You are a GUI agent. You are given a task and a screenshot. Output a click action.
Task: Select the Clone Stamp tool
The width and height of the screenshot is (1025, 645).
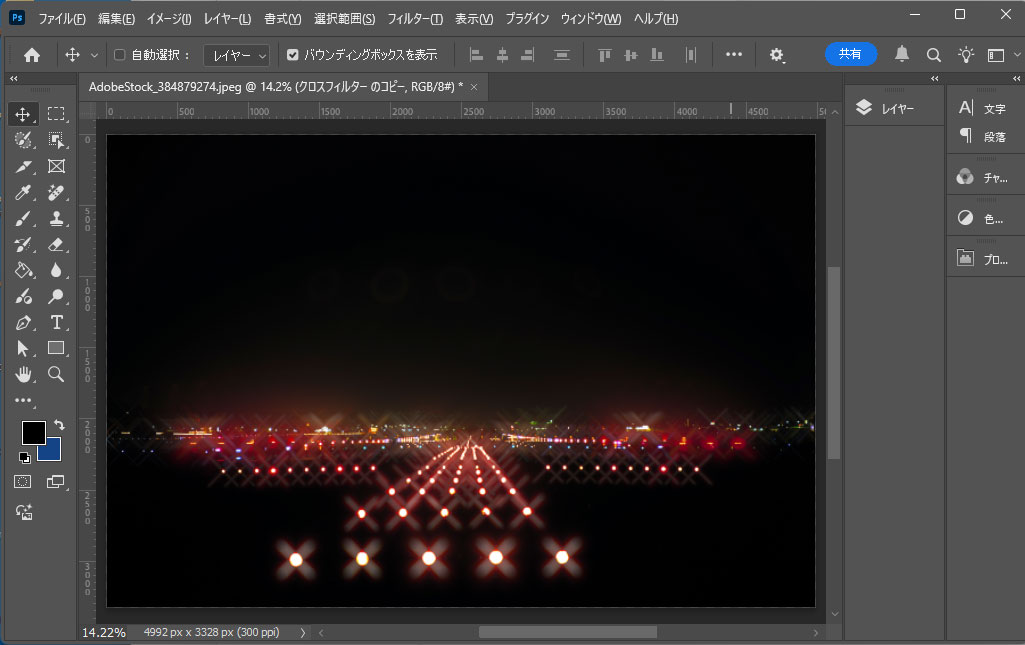(x=56, y=218)
